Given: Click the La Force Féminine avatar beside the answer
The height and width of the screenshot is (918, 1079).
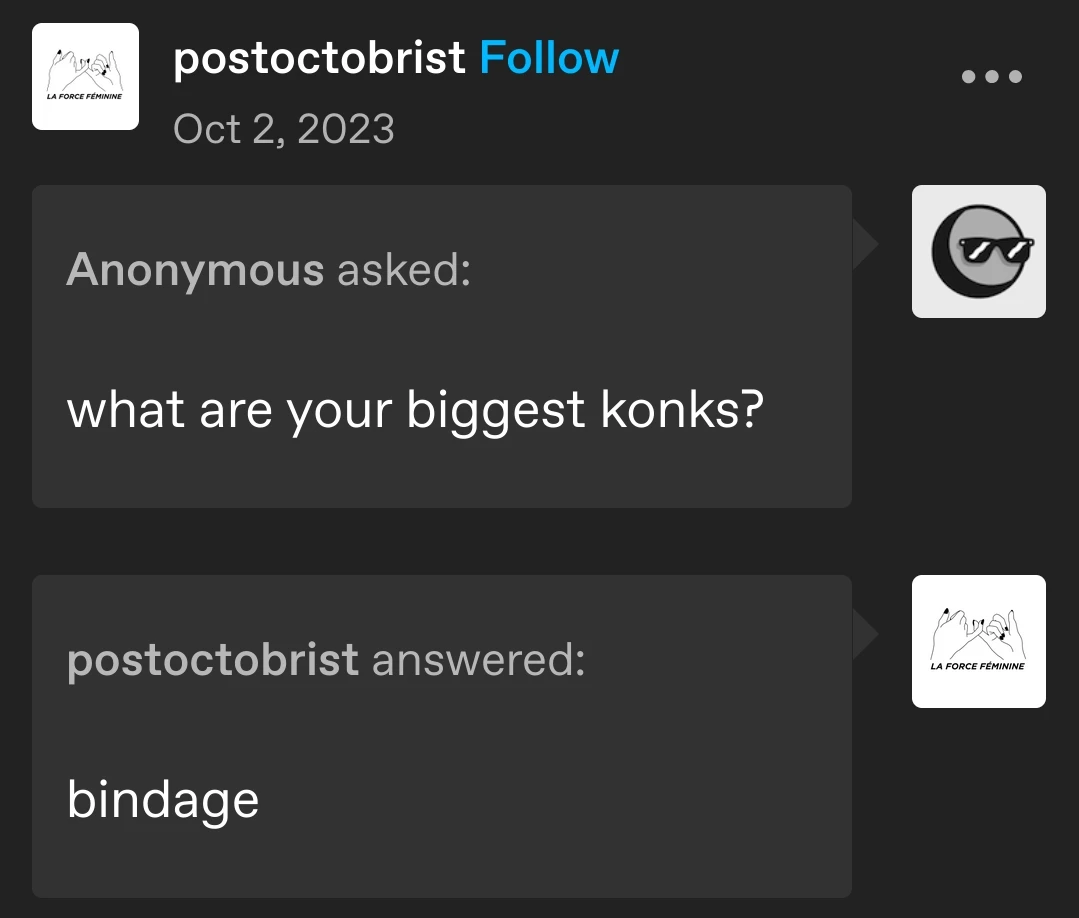Looking at the screenshot, I should [x=978, y=641].
